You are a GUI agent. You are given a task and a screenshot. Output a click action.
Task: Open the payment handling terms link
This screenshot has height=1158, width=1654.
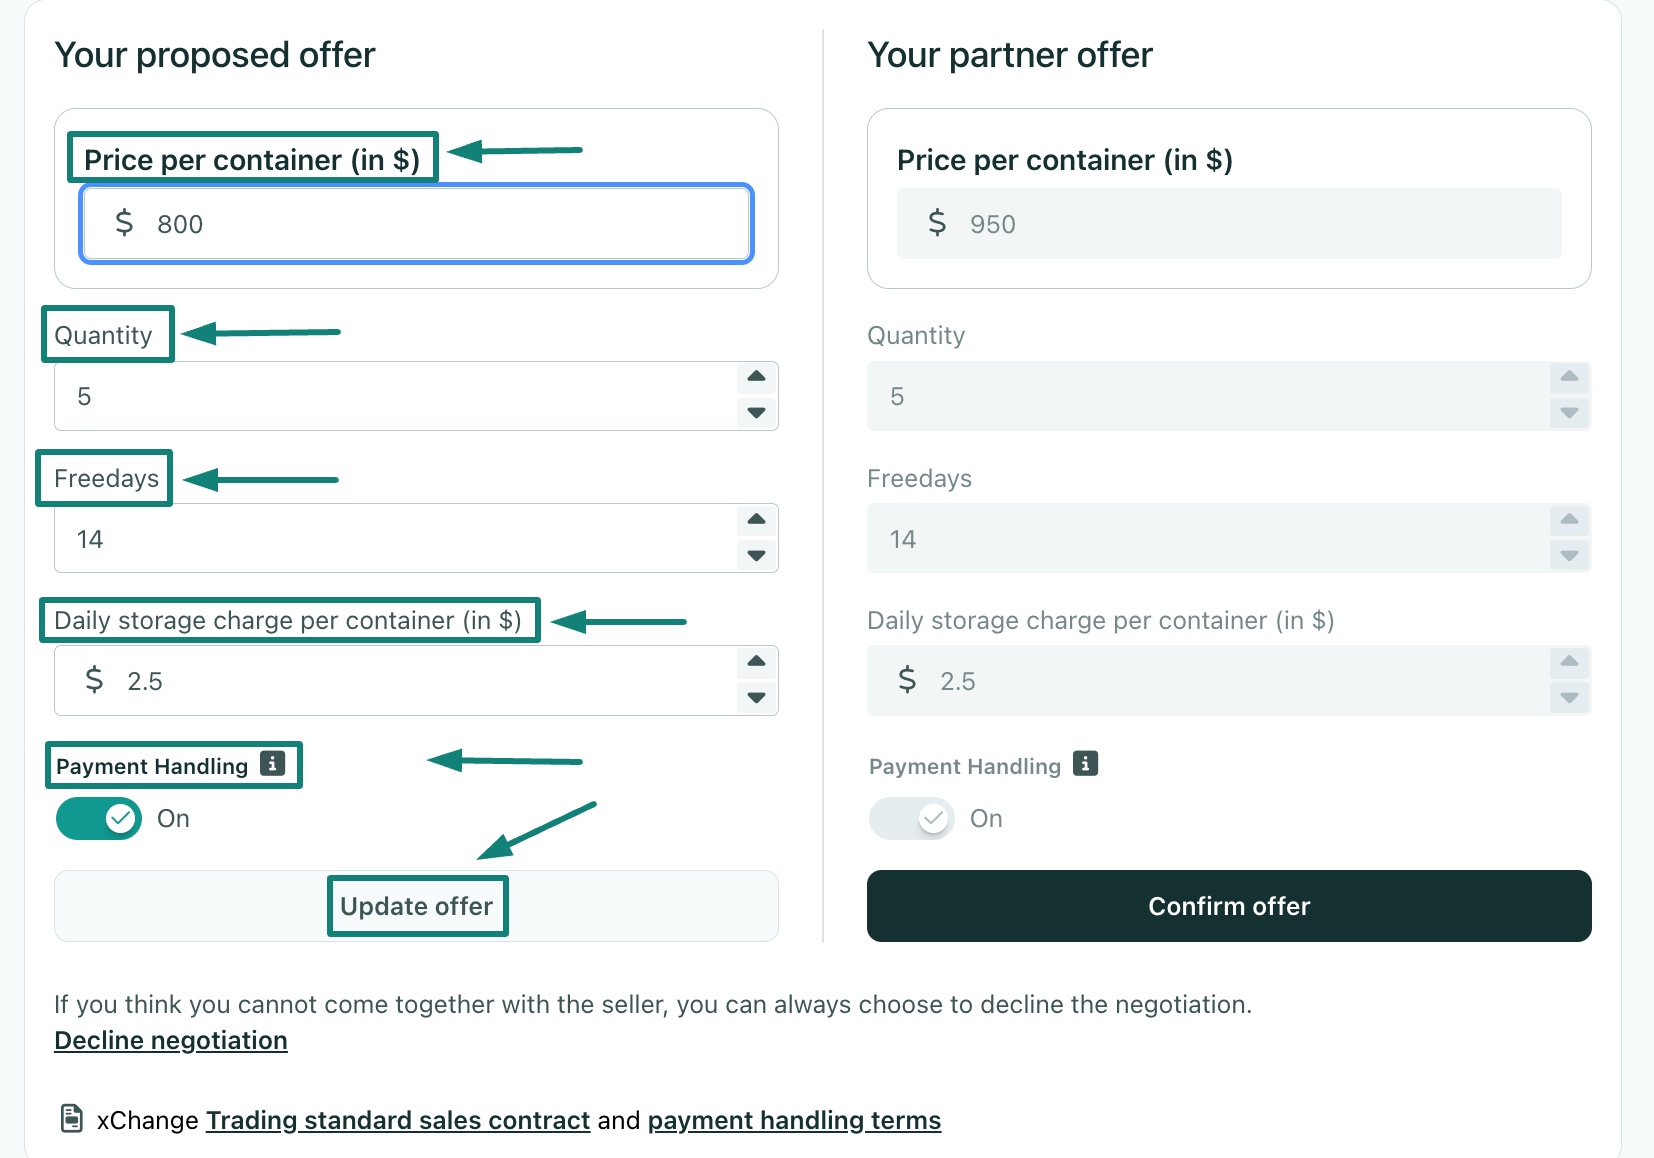[794, 1120]
